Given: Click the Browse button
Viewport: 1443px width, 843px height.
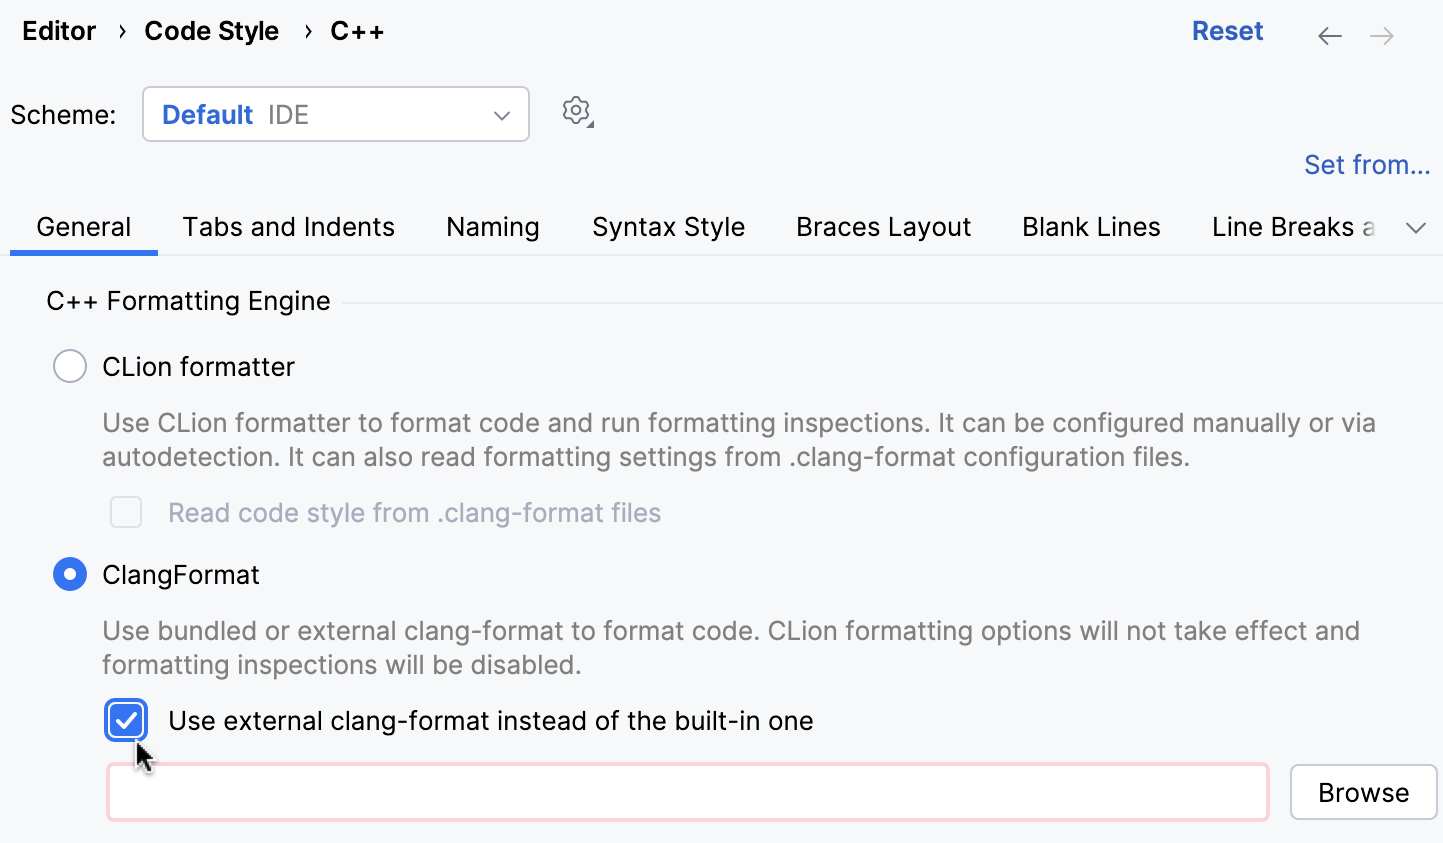Looking at the screenshot, I should (x=1363, y=791).
